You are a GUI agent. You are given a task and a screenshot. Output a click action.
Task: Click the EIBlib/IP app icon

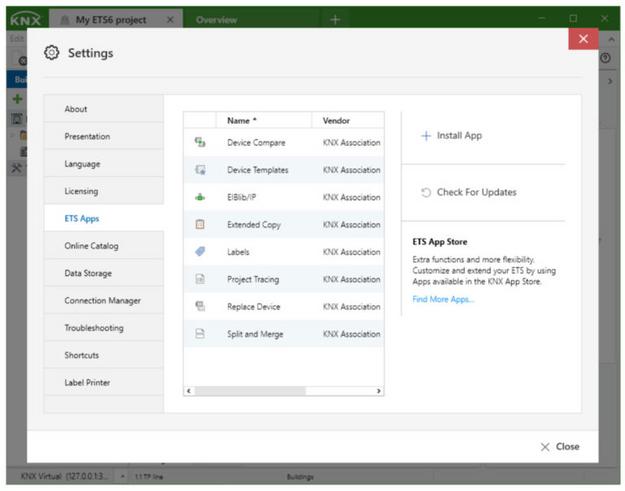point(199,198)
